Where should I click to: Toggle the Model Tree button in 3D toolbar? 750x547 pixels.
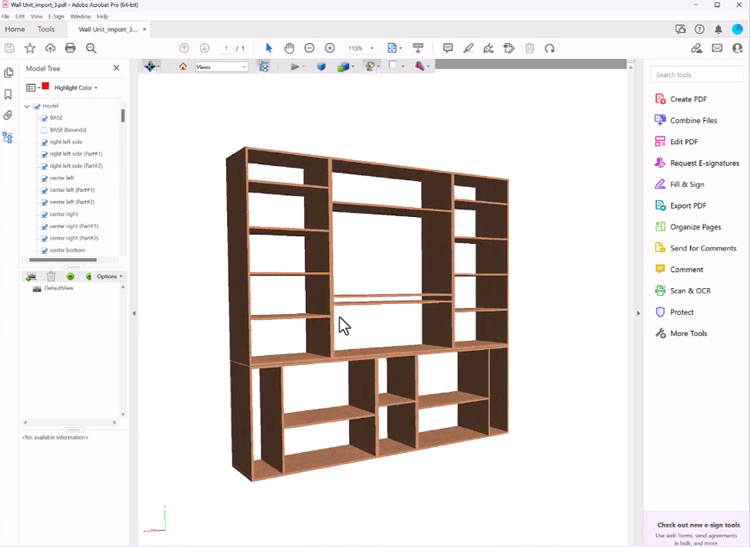(264, 66)
